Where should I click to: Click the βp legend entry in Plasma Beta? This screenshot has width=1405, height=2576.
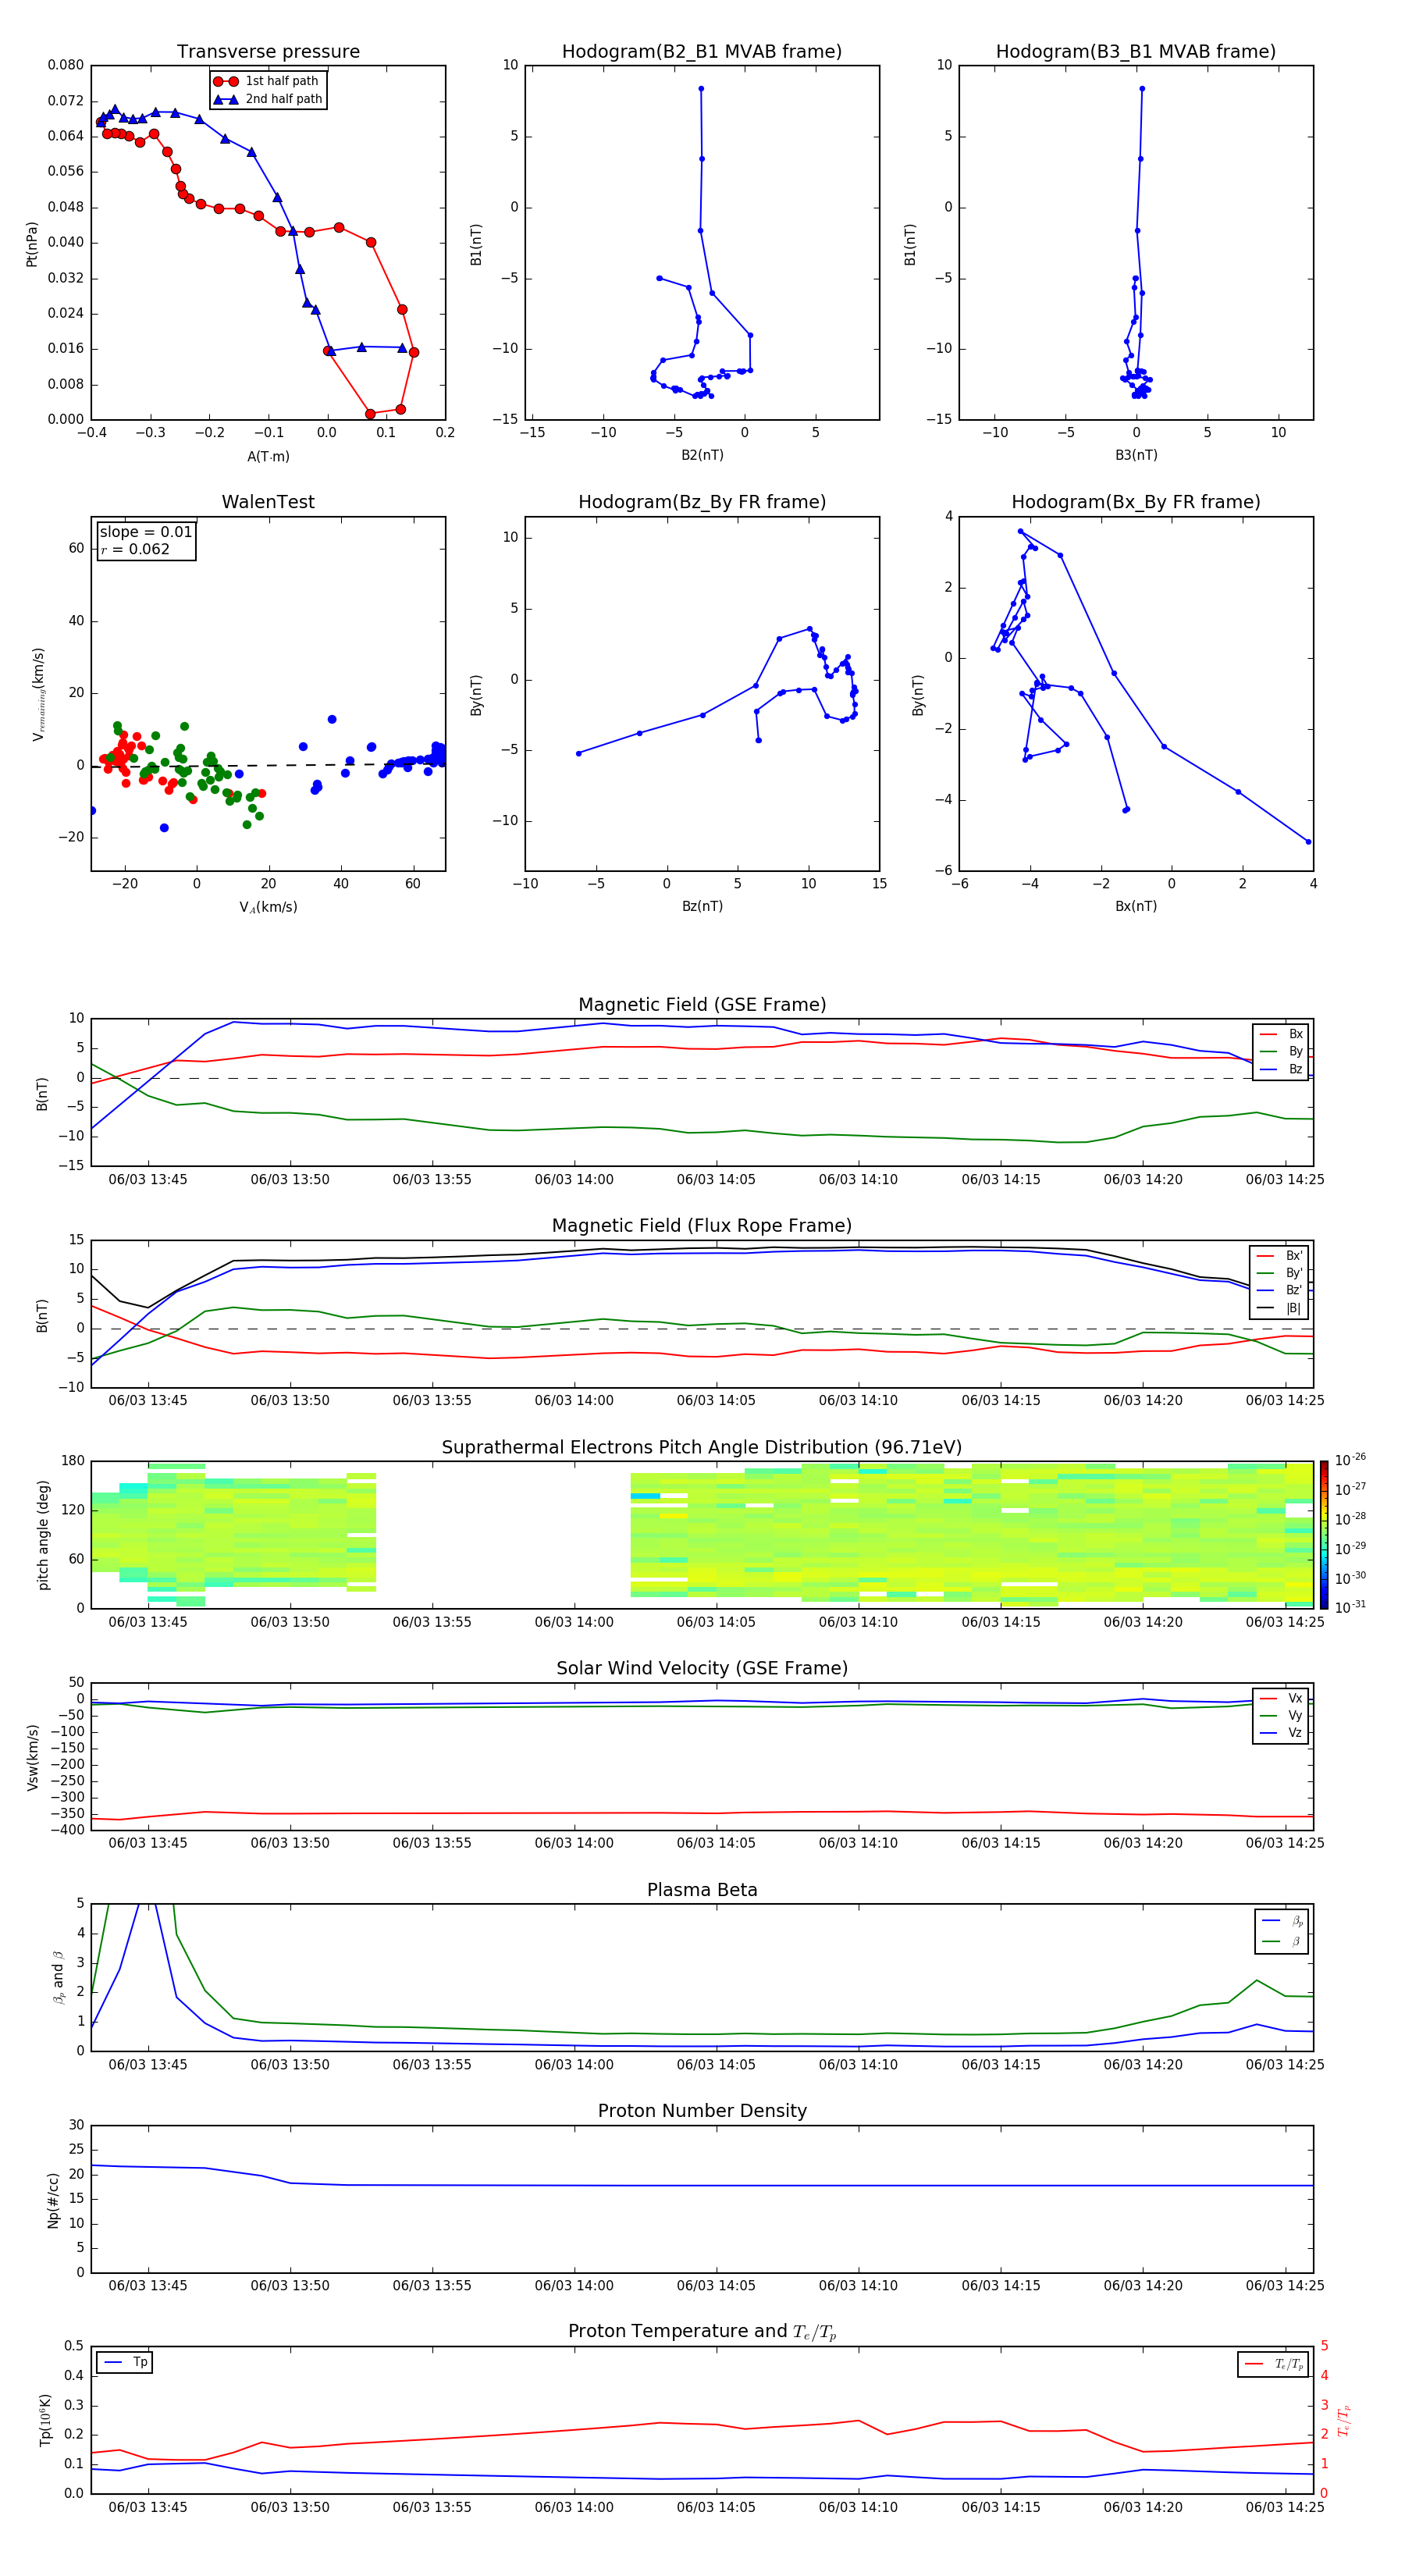click(x=1281, y=1921)
